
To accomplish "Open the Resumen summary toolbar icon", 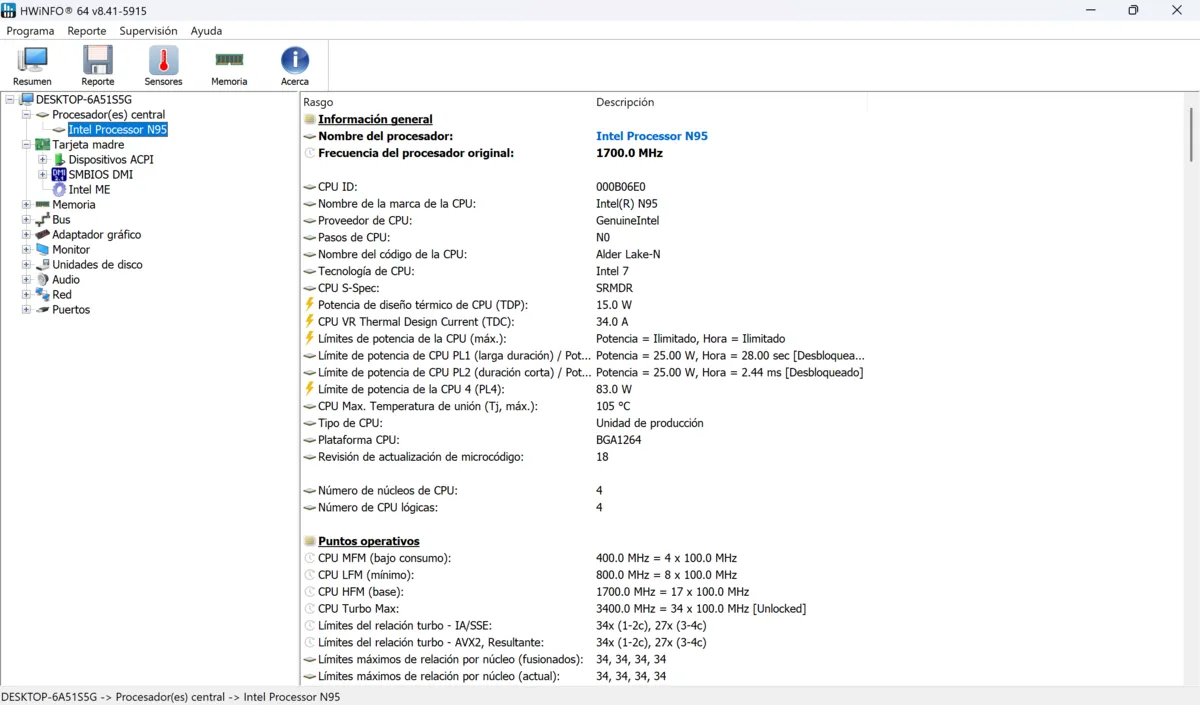I will pos(32,62).
